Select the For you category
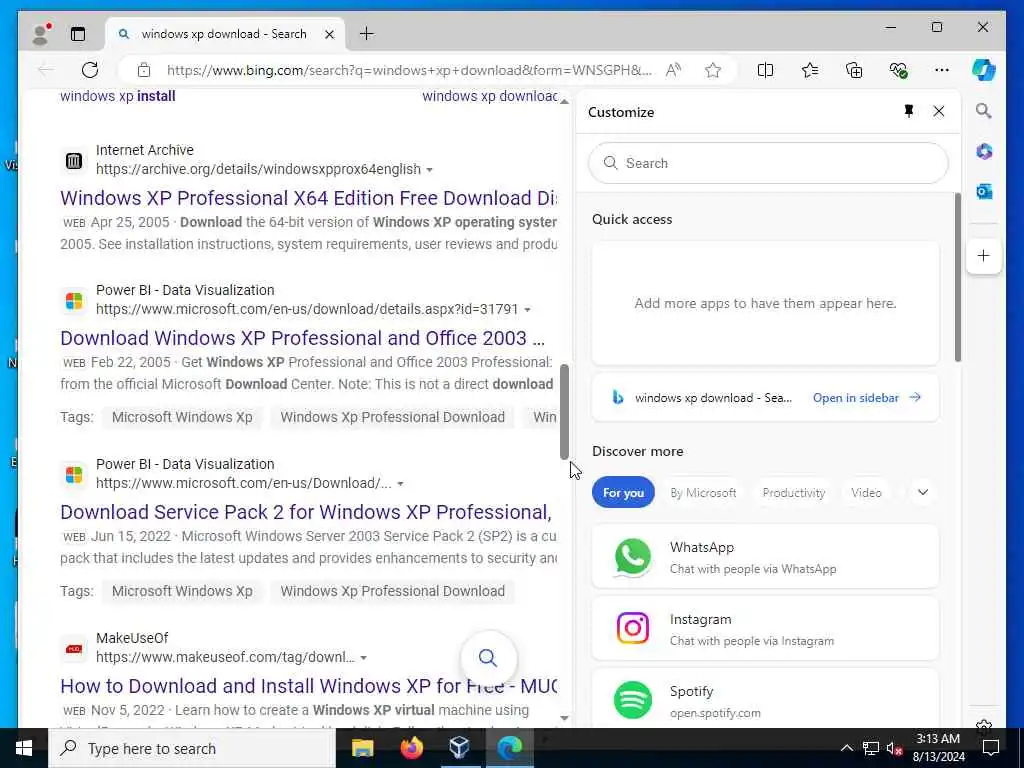This screenshot has height=768, width=1024. click(623, 492)
